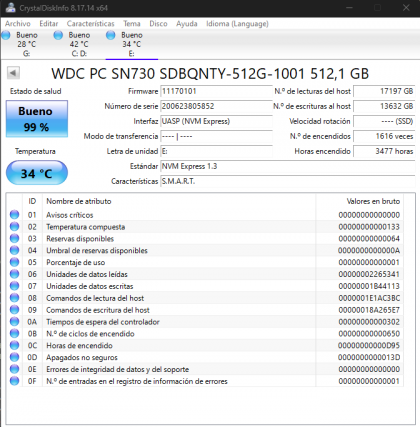The height and width of the screenshot is (427, 420).
Task: Click the Características field S.M.A.R.T.
Action: (288, 181)
